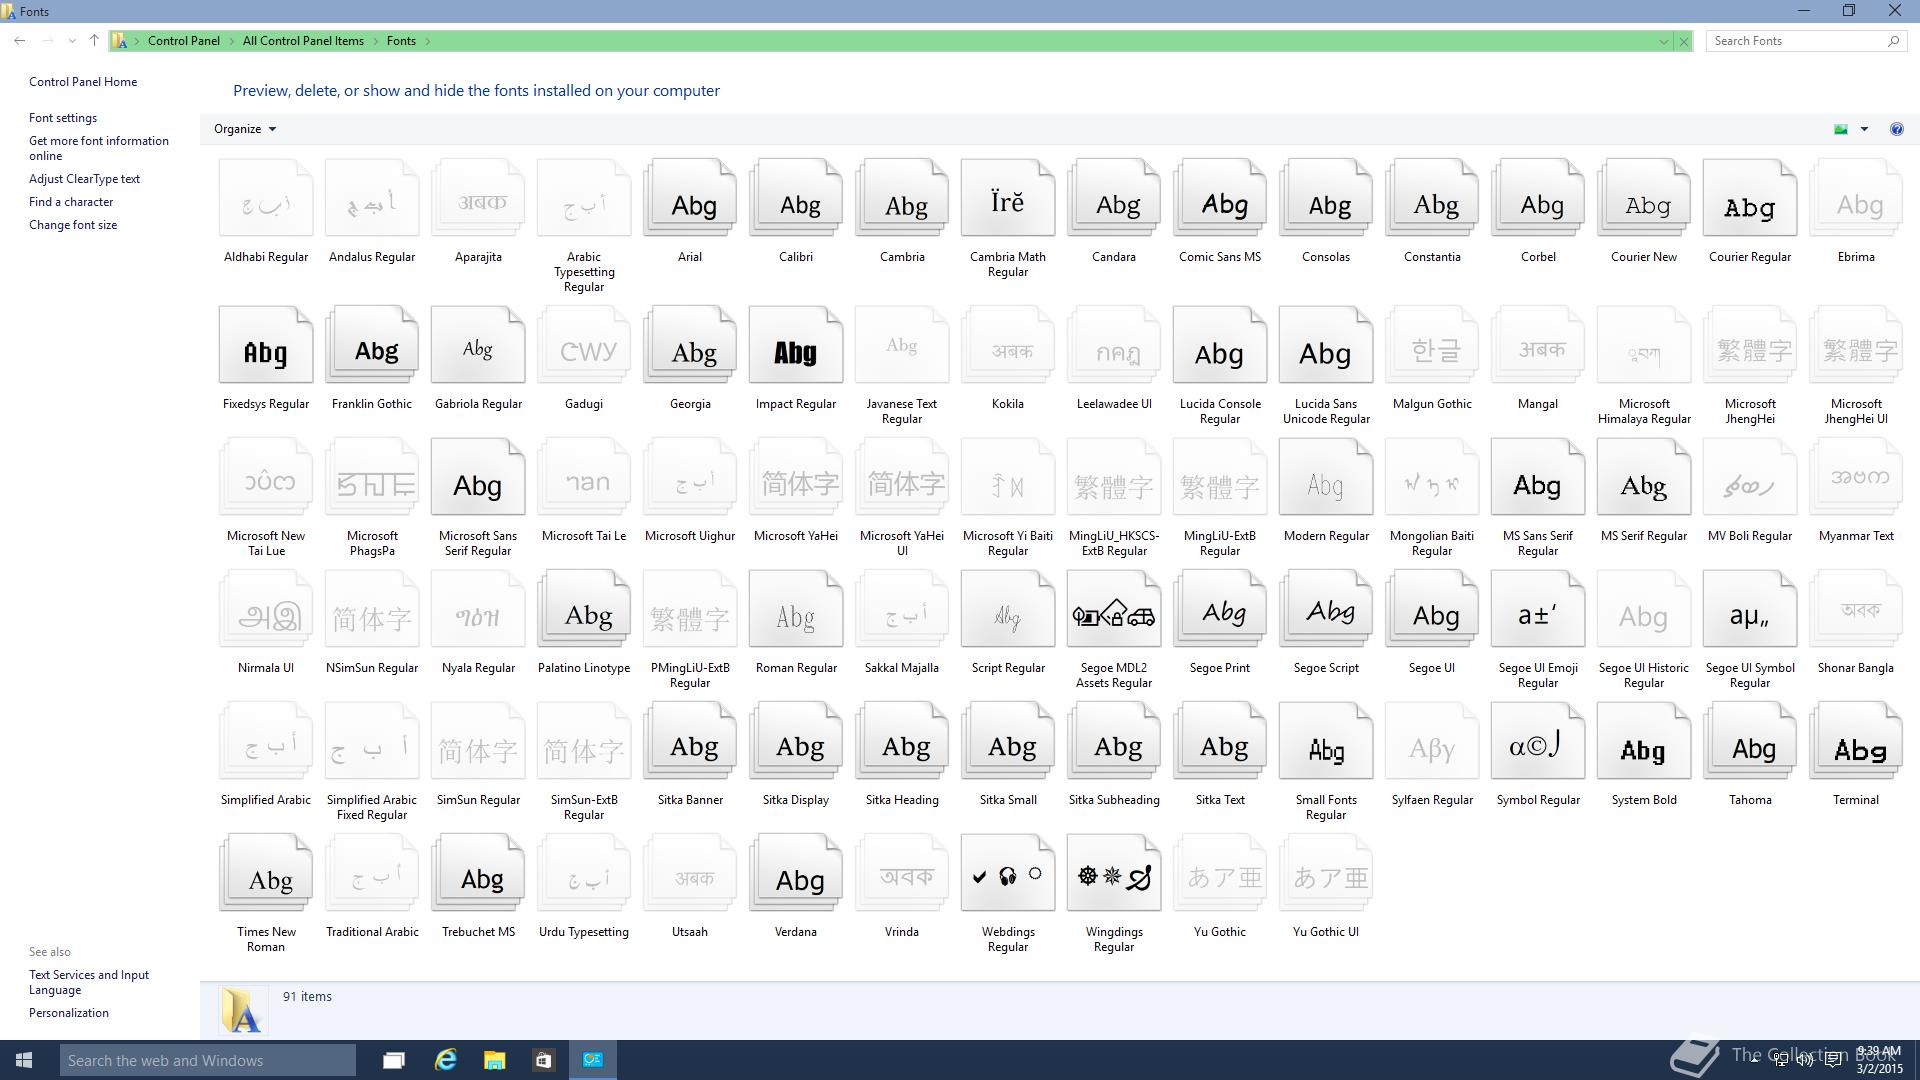Select the Times New Roman font icon
Viewport: 1920px width, 1080px height.
pos(266,873)
